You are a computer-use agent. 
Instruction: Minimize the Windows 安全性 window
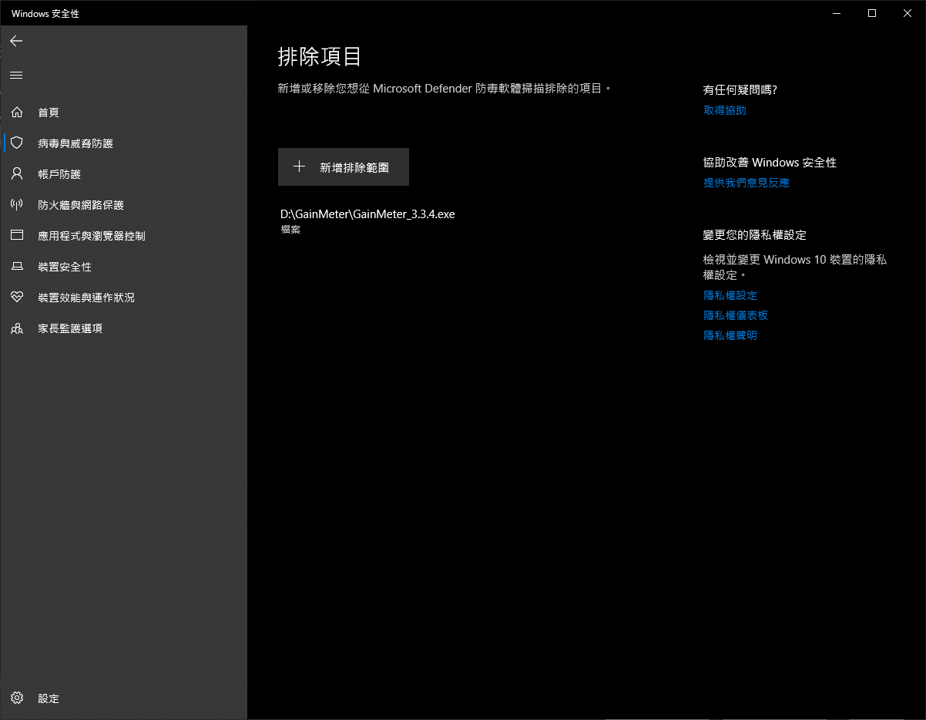pos(836,13)
